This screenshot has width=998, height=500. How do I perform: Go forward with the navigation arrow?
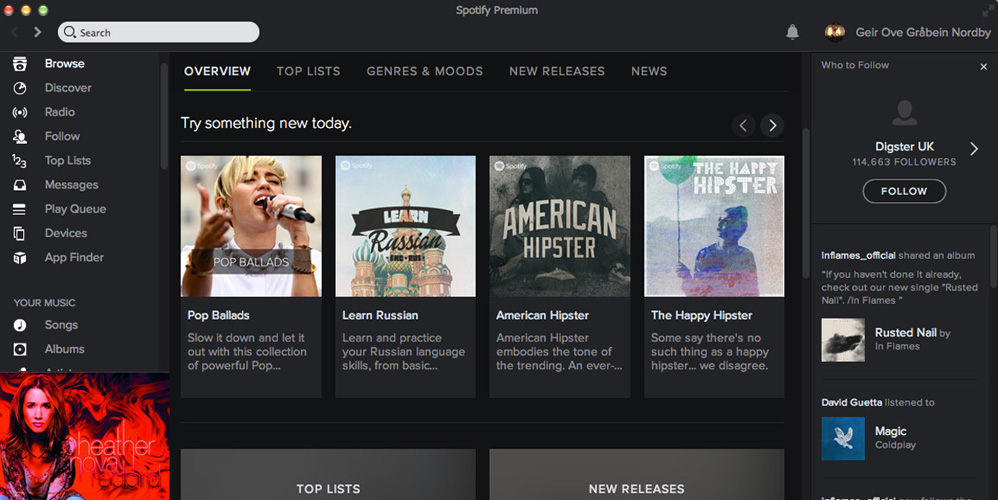point(38,32)
